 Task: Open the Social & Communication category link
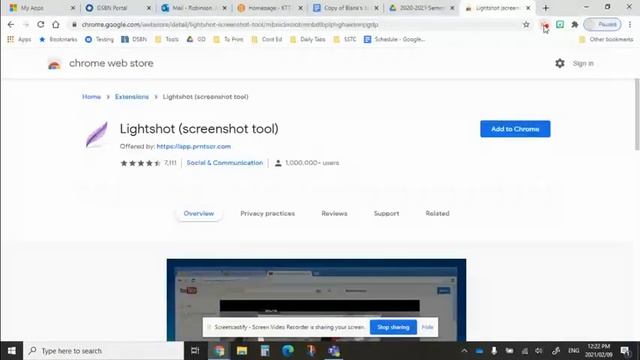point(225,162)
